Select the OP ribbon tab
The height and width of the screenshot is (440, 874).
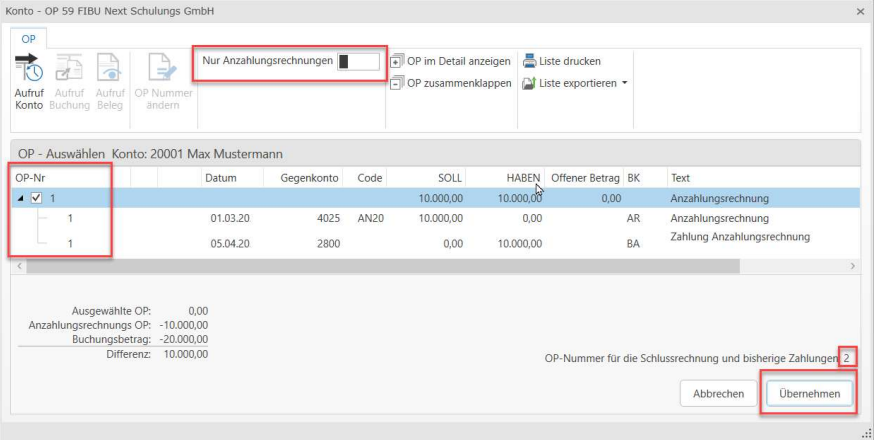pyautogui.click(x=28, y=37)
